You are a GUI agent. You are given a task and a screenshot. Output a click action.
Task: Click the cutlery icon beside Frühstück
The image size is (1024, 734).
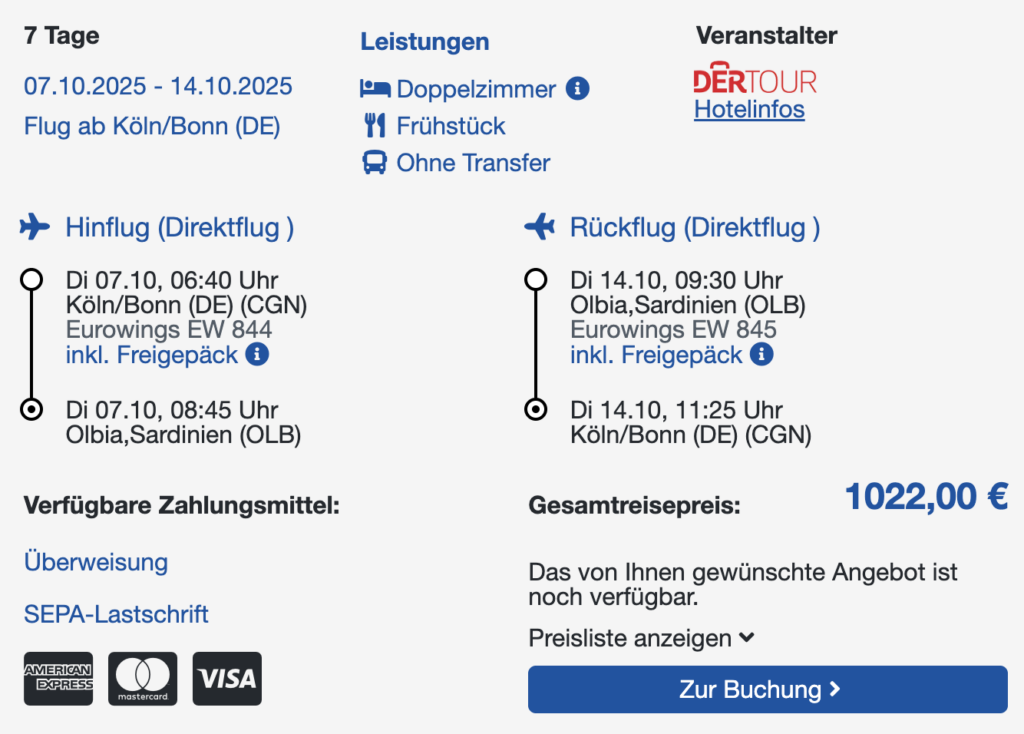375,125
